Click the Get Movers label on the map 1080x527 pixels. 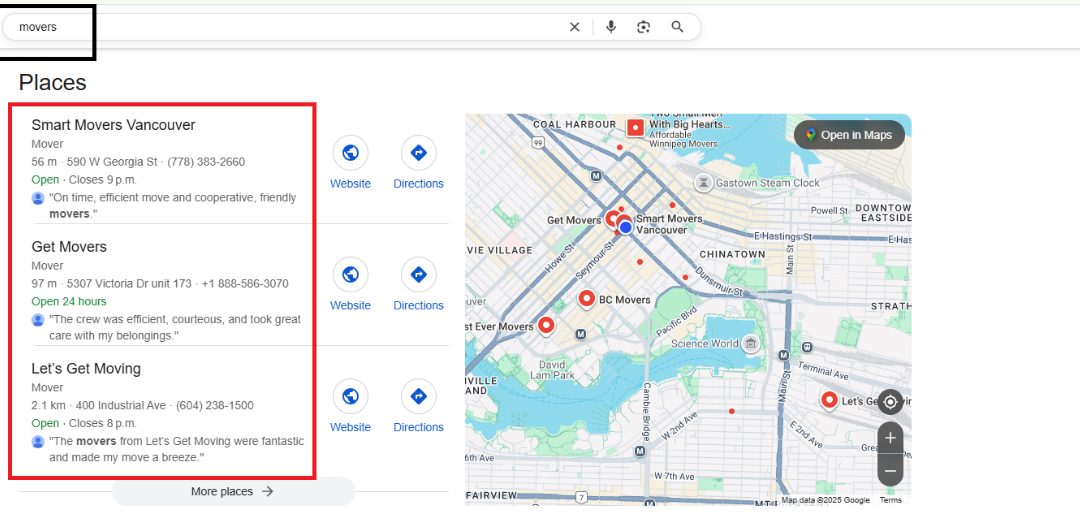pyautogui.click(x=574, y=220)
